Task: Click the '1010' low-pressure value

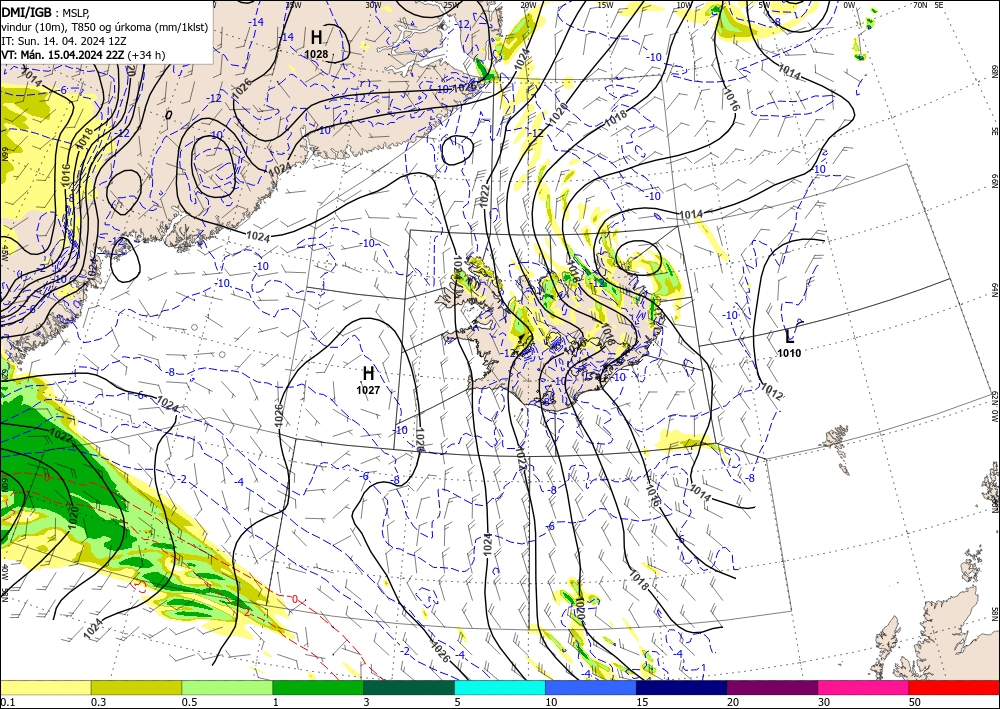Action: (789, 353)
